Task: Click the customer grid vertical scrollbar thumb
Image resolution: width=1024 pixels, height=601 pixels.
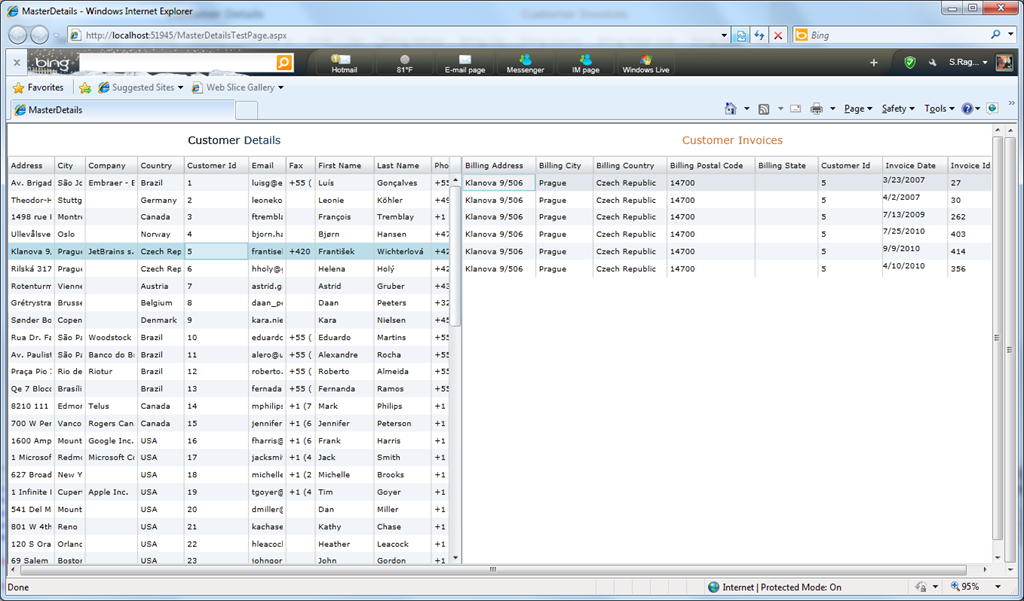Action: point(455,255)
